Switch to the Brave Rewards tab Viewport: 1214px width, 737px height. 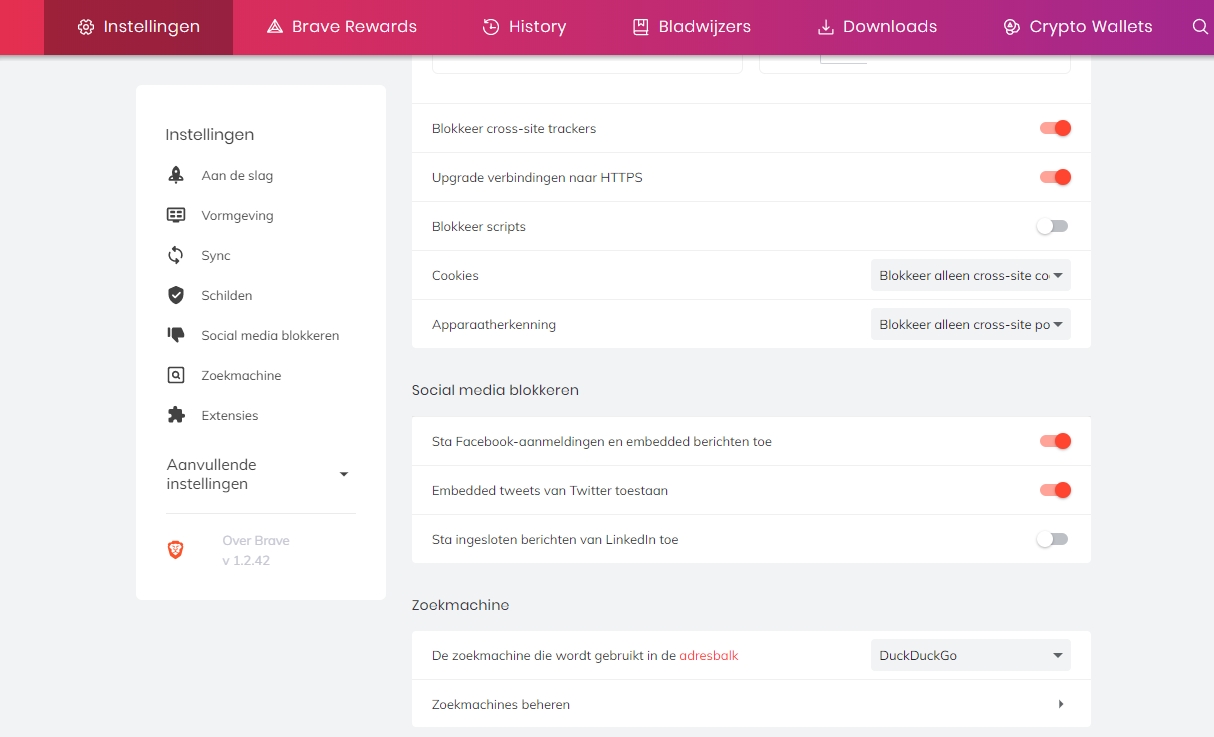pos(341,27)
